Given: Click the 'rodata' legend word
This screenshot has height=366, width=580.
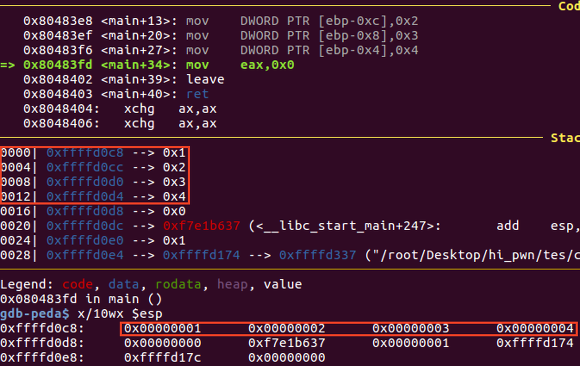Looking at the screenshot, I should pos(178,284).
